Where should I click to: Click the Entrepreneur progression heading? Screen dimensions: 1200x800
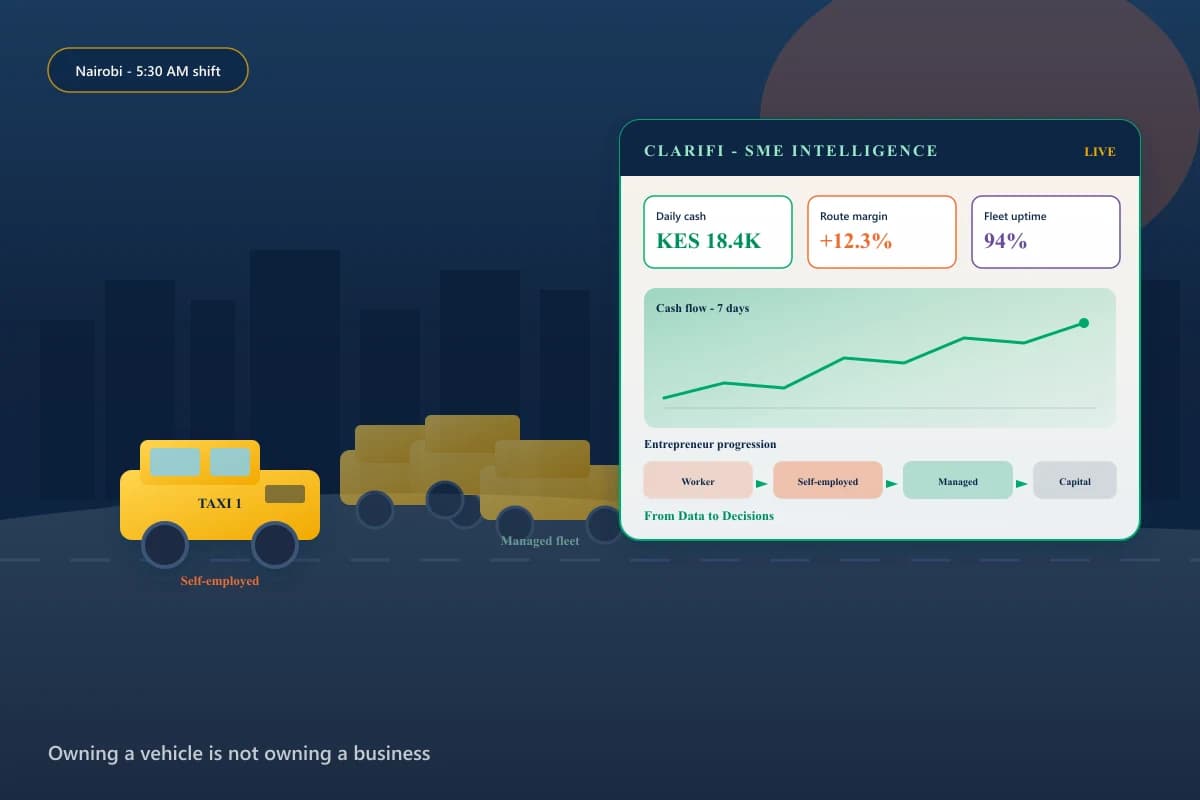point(710,444)
